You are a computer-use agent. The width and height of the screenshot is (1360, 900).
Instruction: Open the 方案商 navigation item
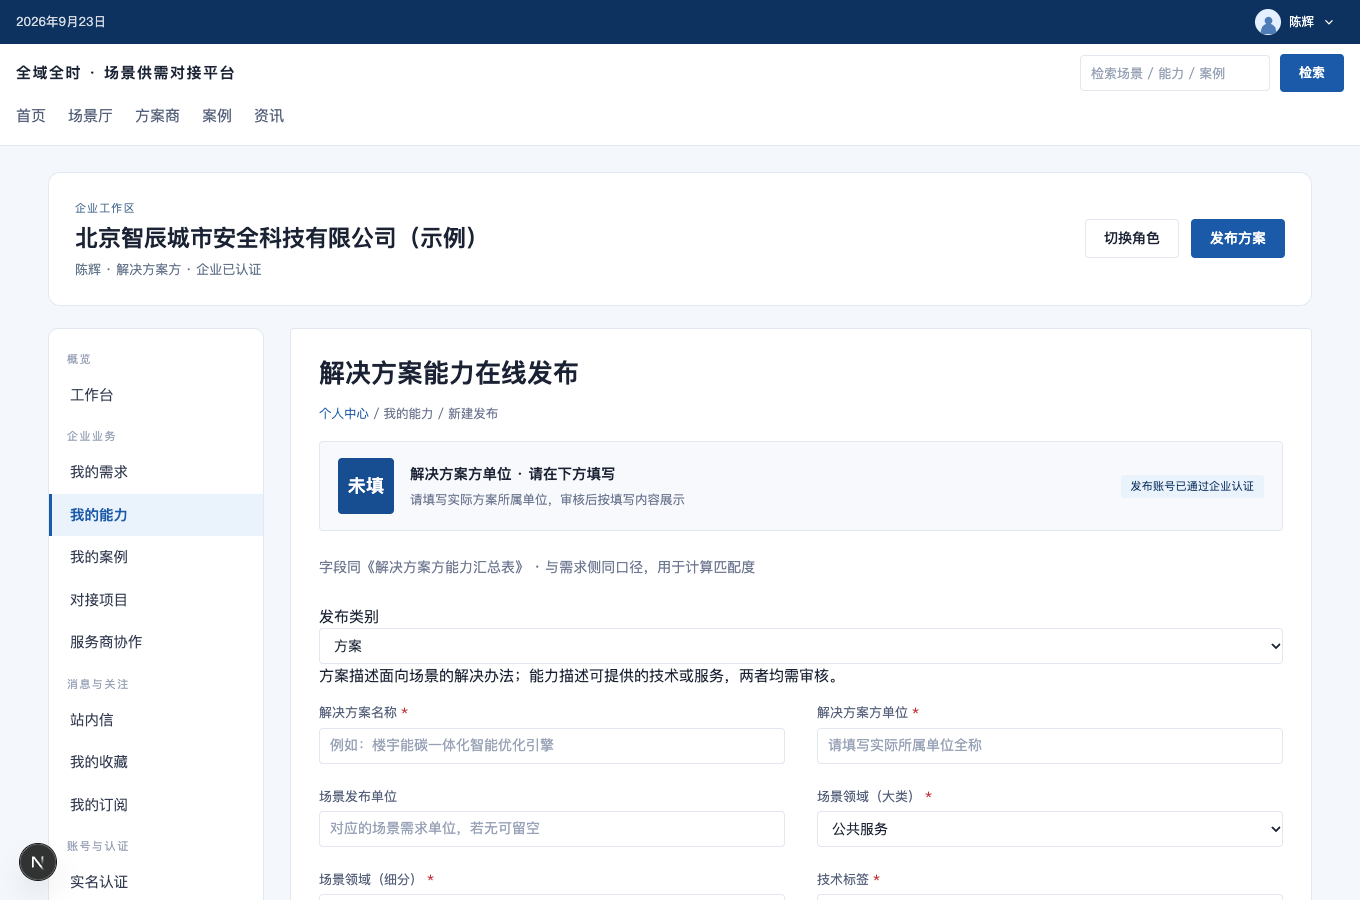click(157, 116)
